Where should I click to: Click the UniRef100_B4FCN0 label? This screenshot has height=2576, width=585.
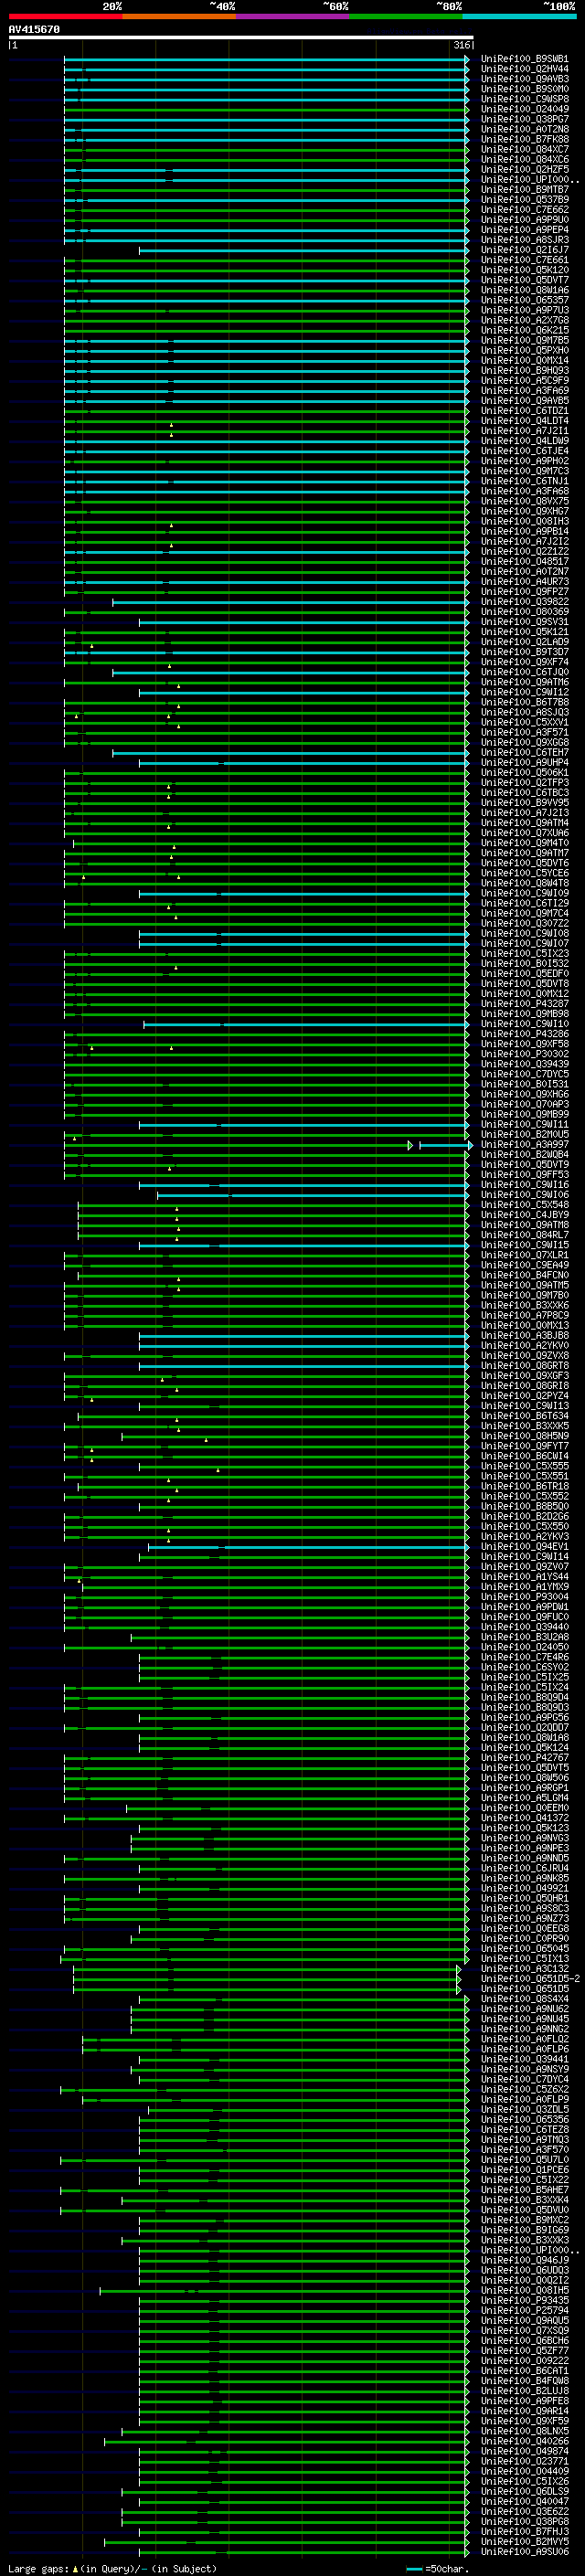(525, 1276)
